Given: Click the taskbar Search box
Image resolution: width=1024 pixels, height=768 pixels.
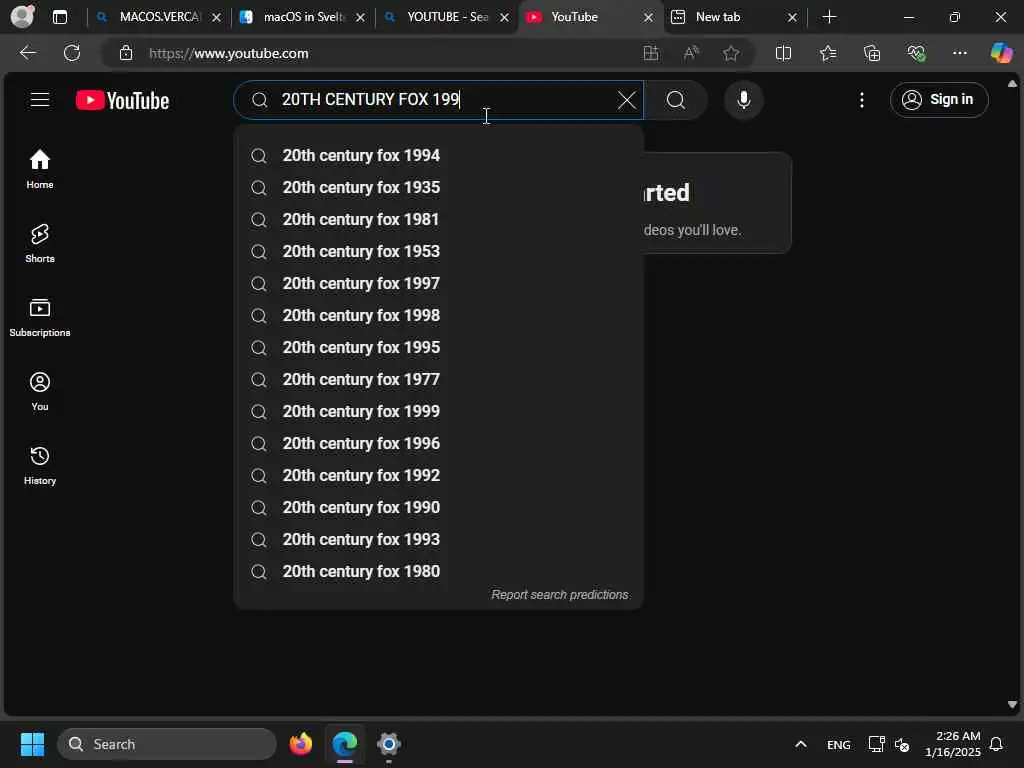Looking at the screenshot, I should 167,744.
